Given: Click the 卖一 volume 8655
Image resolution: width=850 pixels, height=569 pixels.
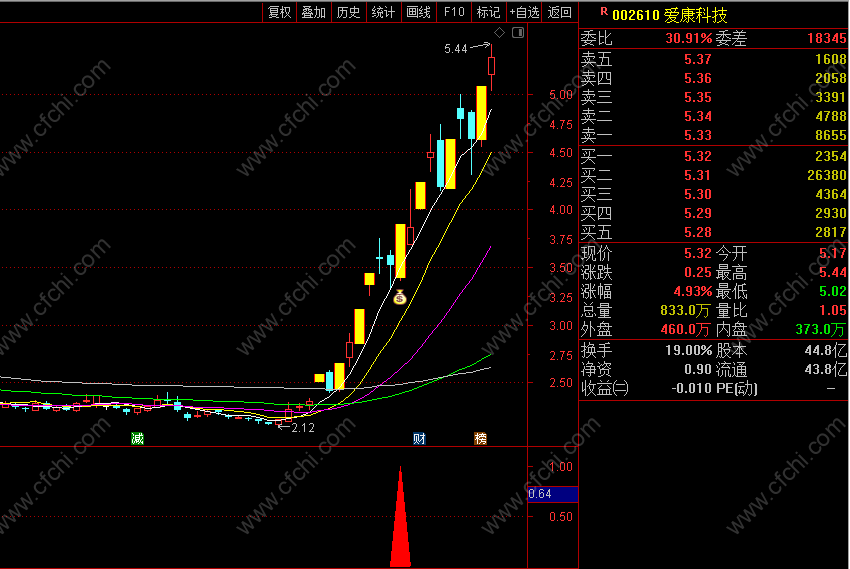Looking at the screenshot, I should click(830, 135).
